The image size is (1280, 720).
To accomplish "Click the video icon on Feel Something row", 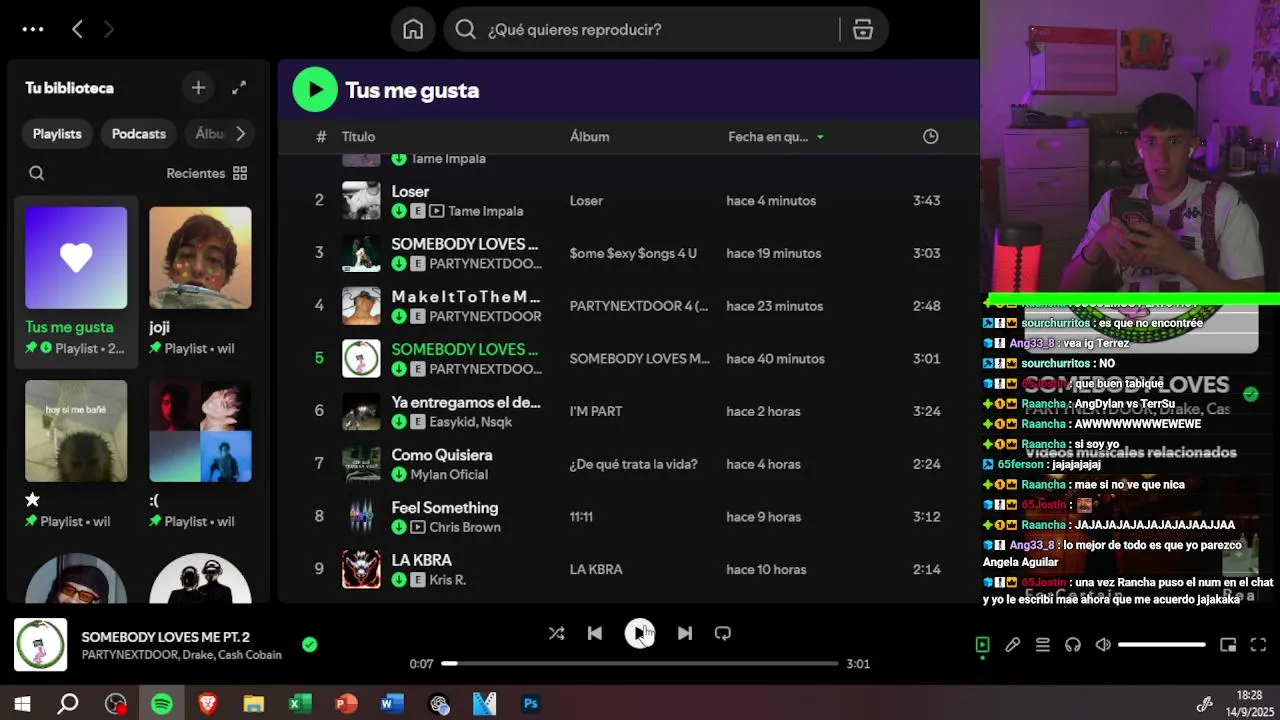I will point(418,527).
